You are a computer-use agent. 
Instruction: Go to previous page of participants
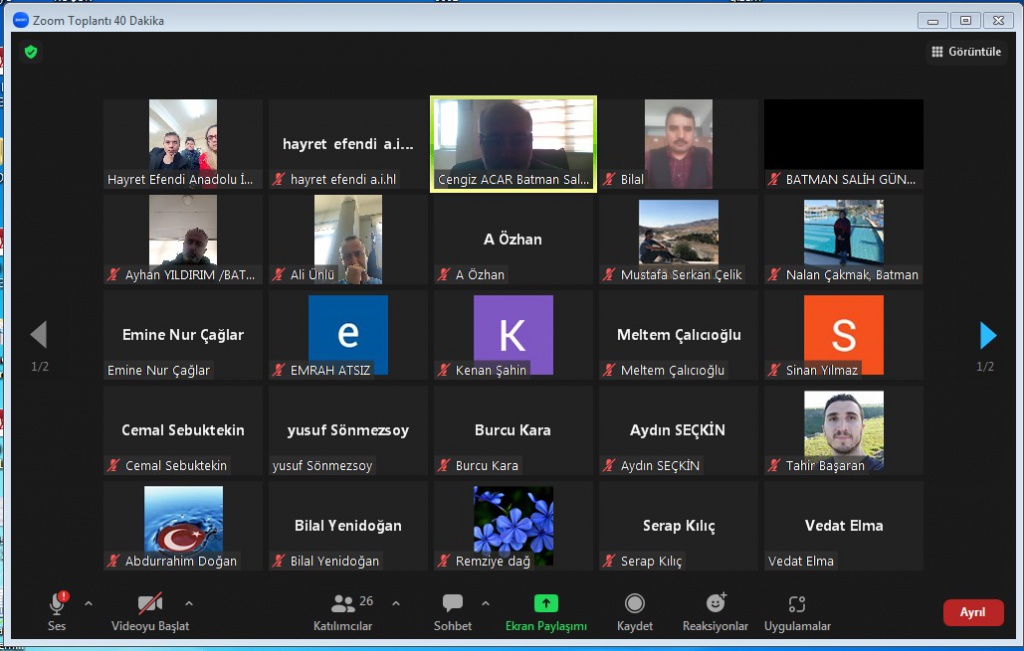(x=39, y=335)
